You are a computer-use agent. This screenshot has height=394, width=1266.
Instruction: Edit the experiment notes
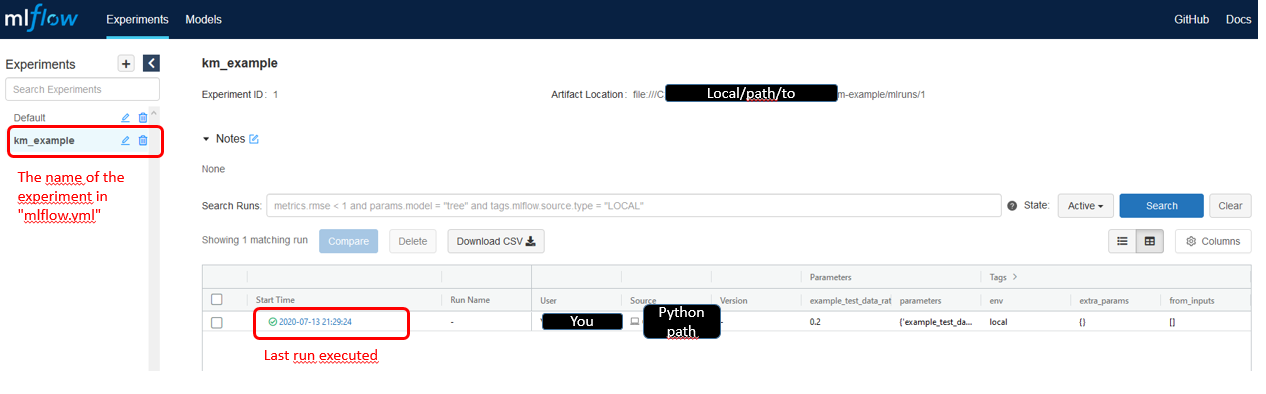254,139
